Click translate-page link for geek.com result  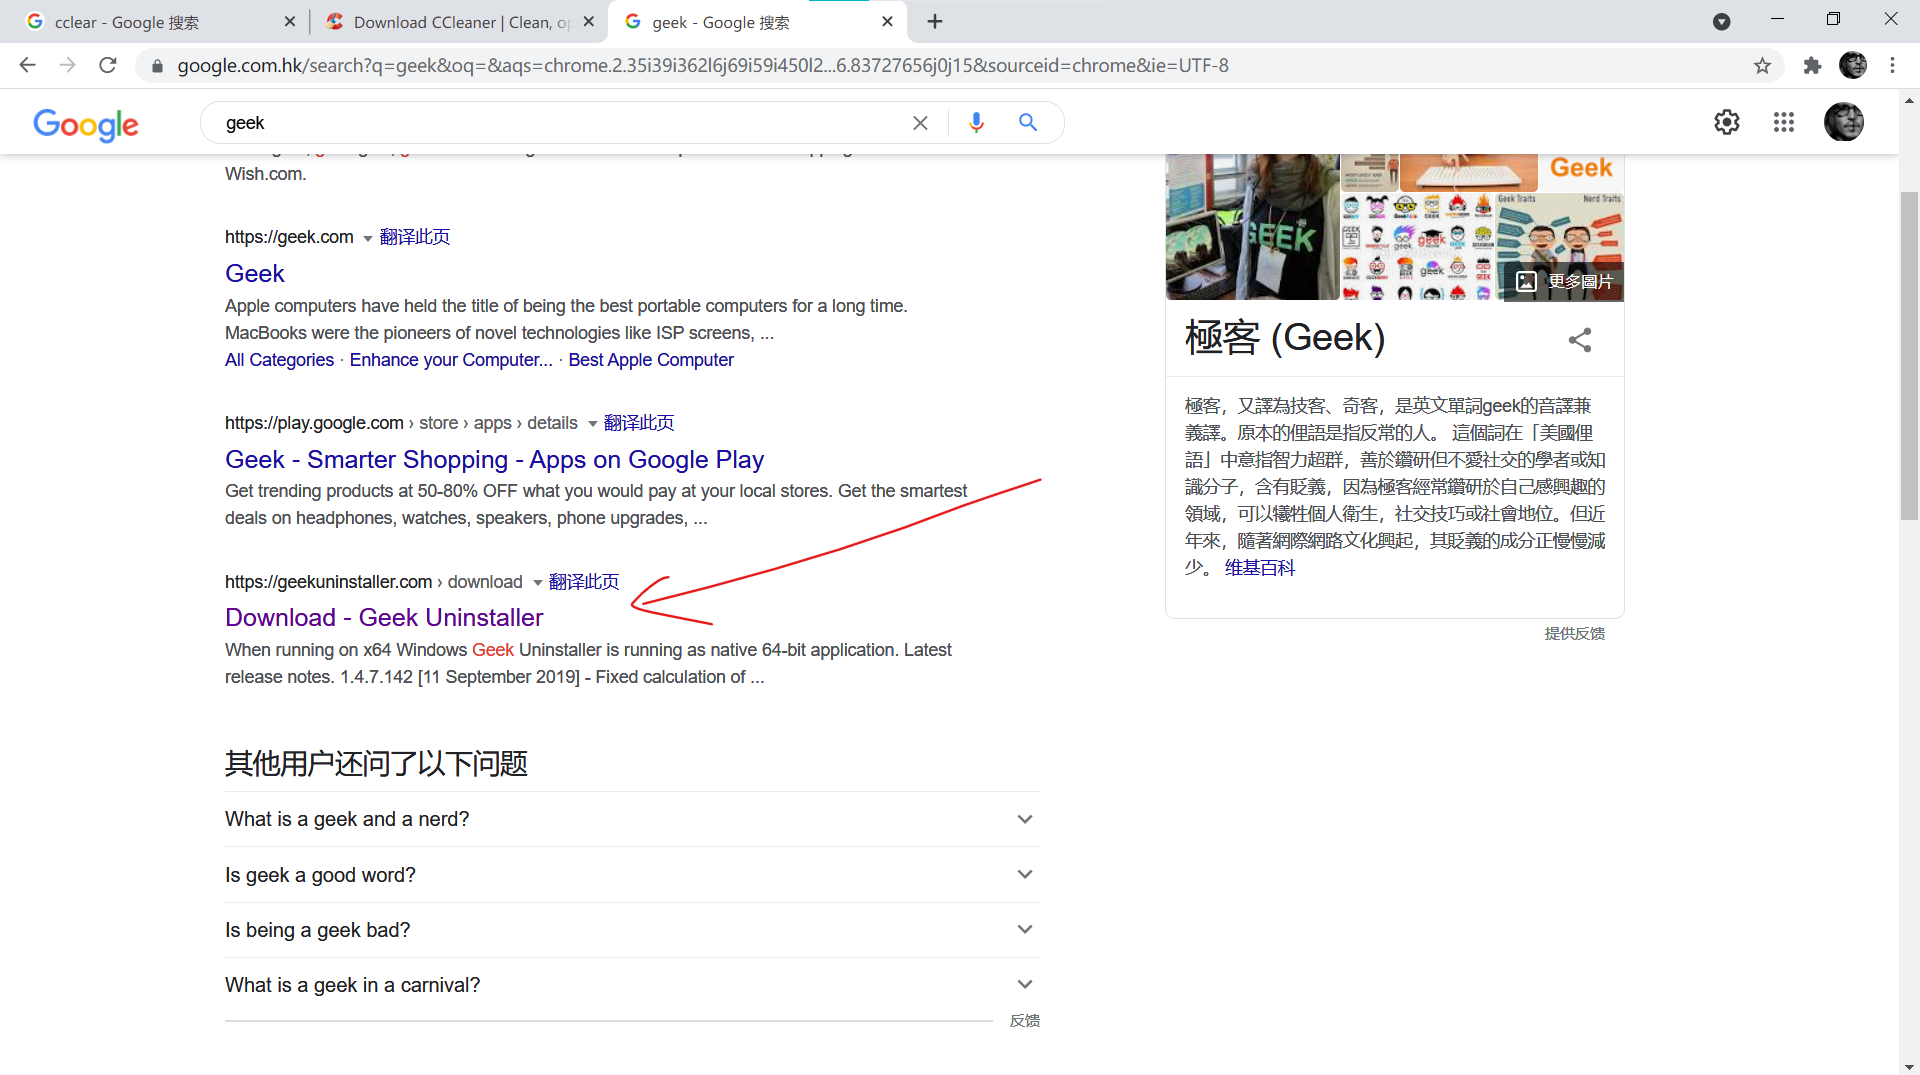coord(415,237)
